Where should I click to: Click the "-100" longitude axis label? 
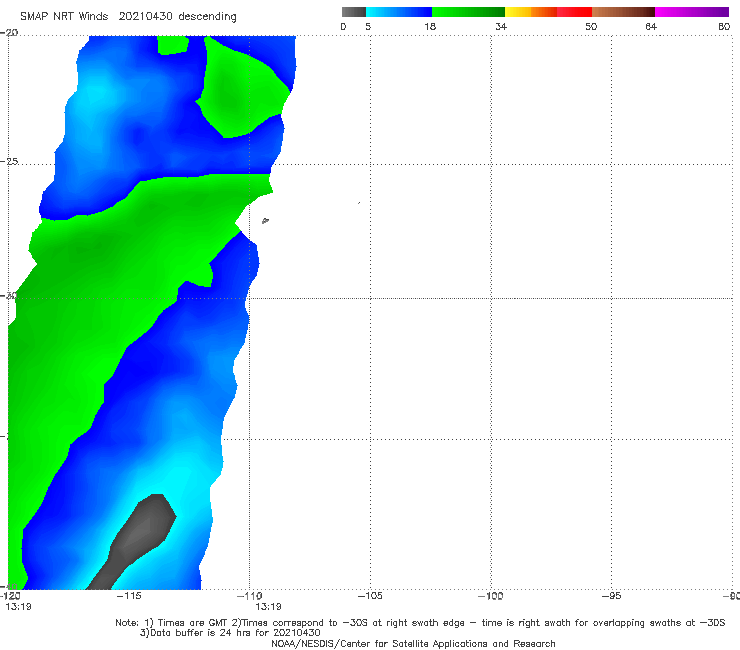[491, 596]
